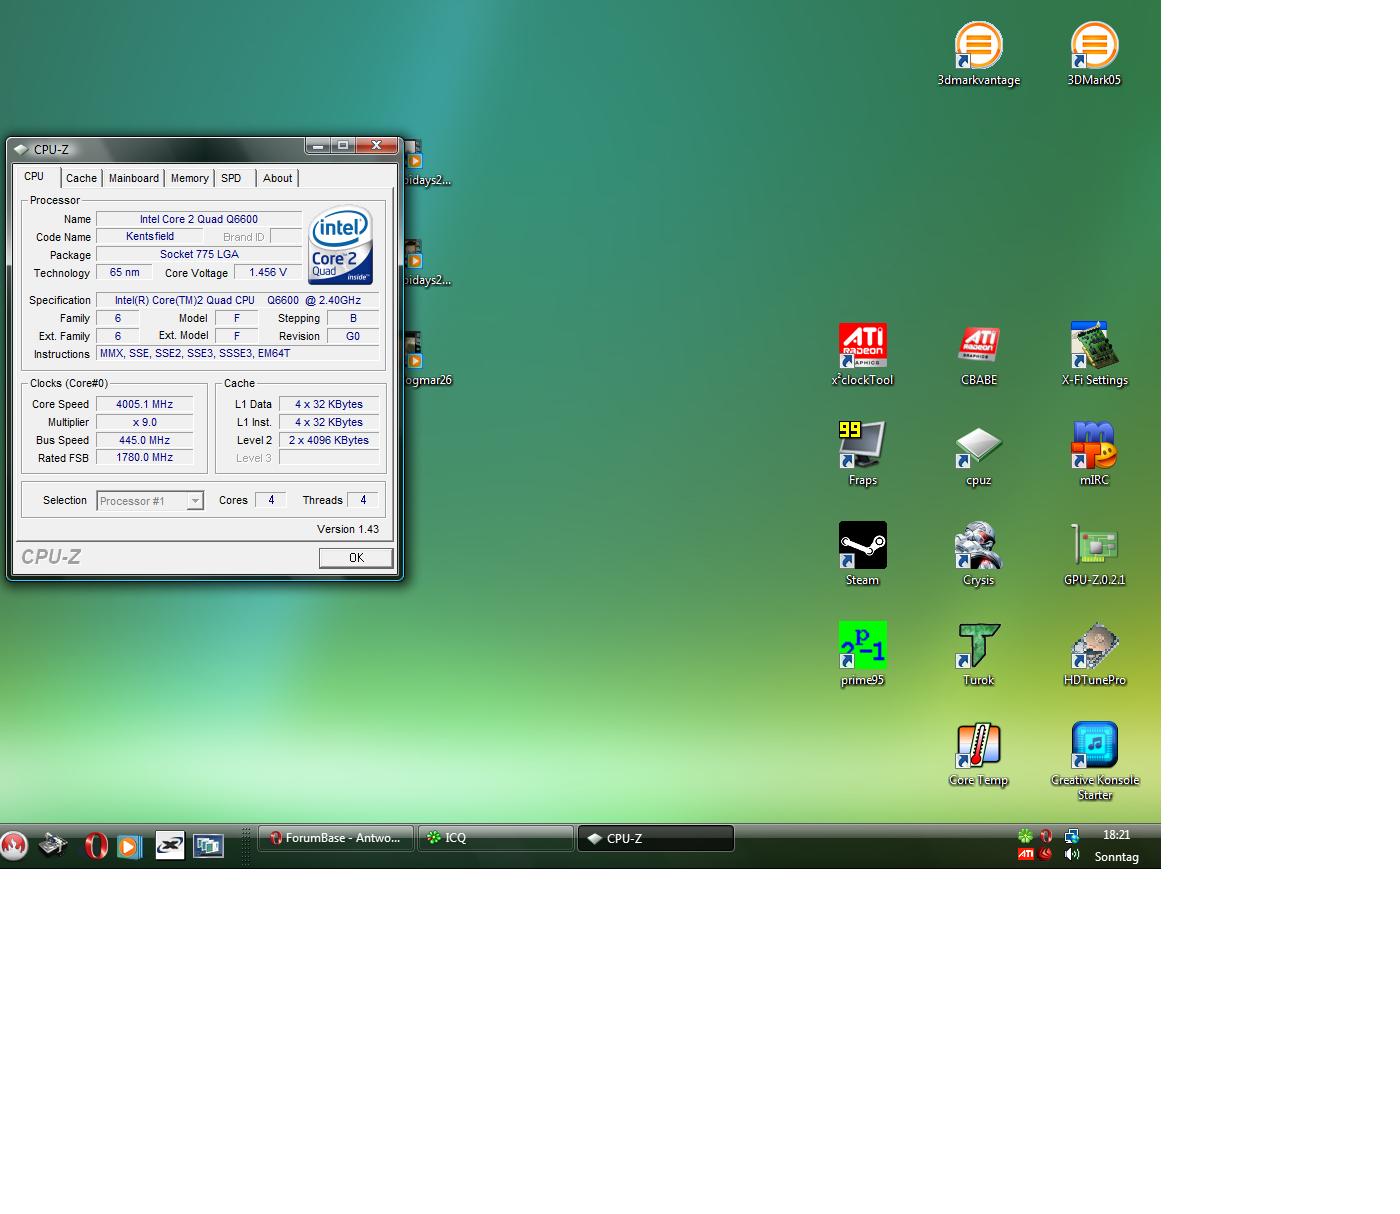Click the Intel Core 2 Quad logo

coord(341,244)
